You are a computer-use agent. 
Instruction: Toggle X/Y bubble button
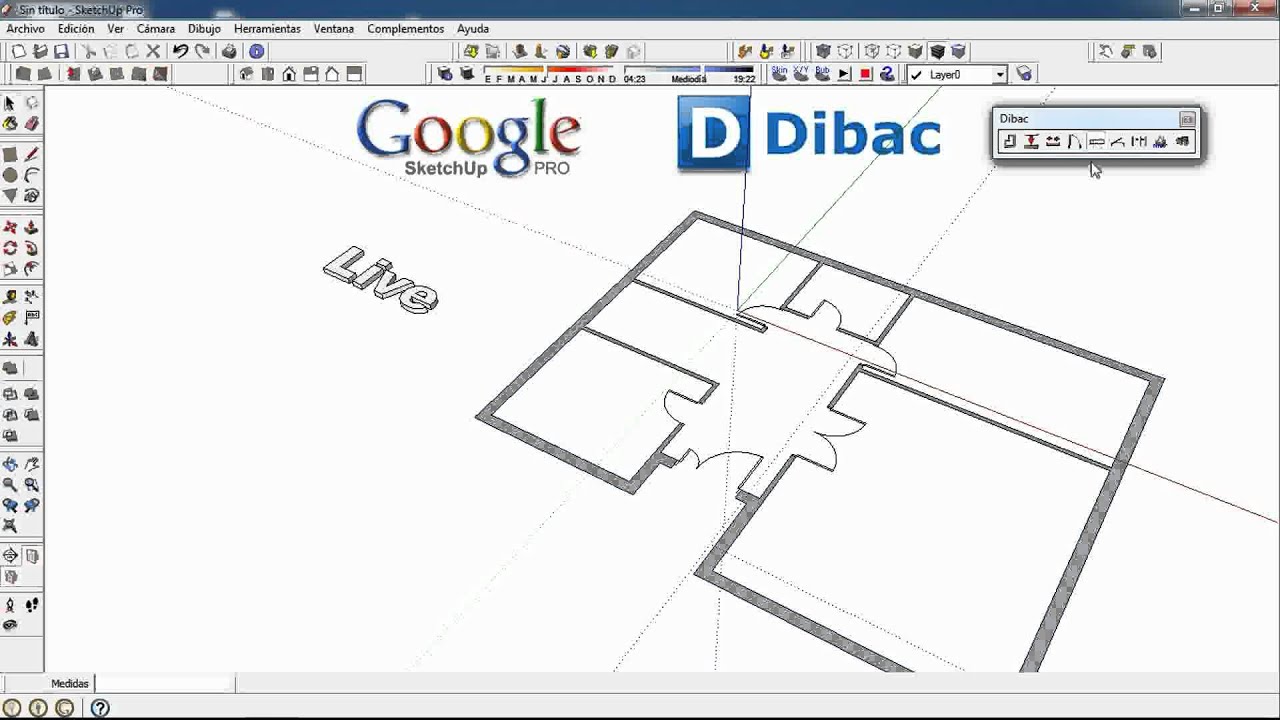[x=801, y=74]
